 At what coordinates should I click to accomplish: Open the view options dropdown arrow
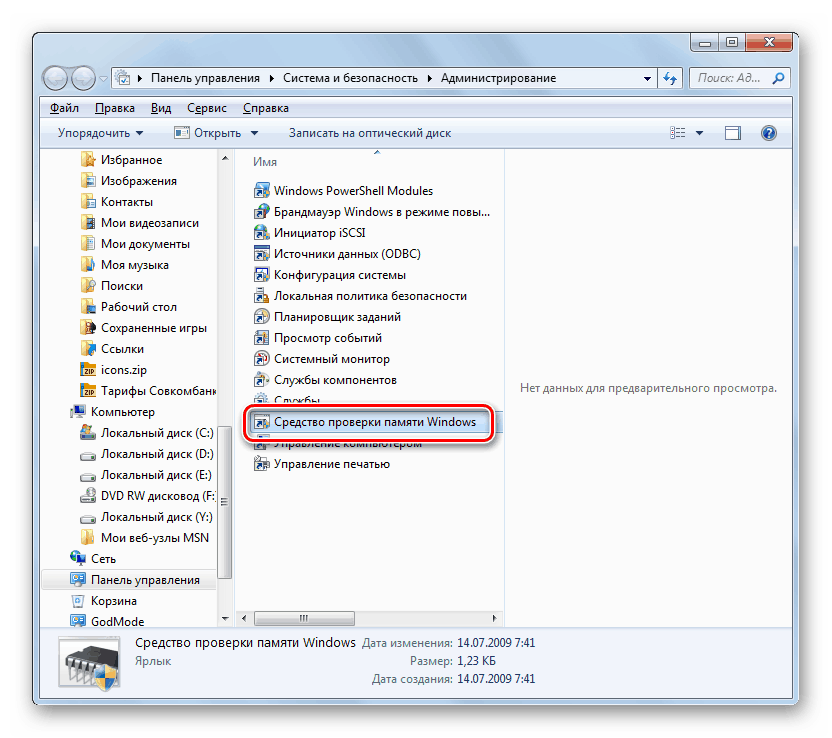pyautogui.click(x=699, y=133)
